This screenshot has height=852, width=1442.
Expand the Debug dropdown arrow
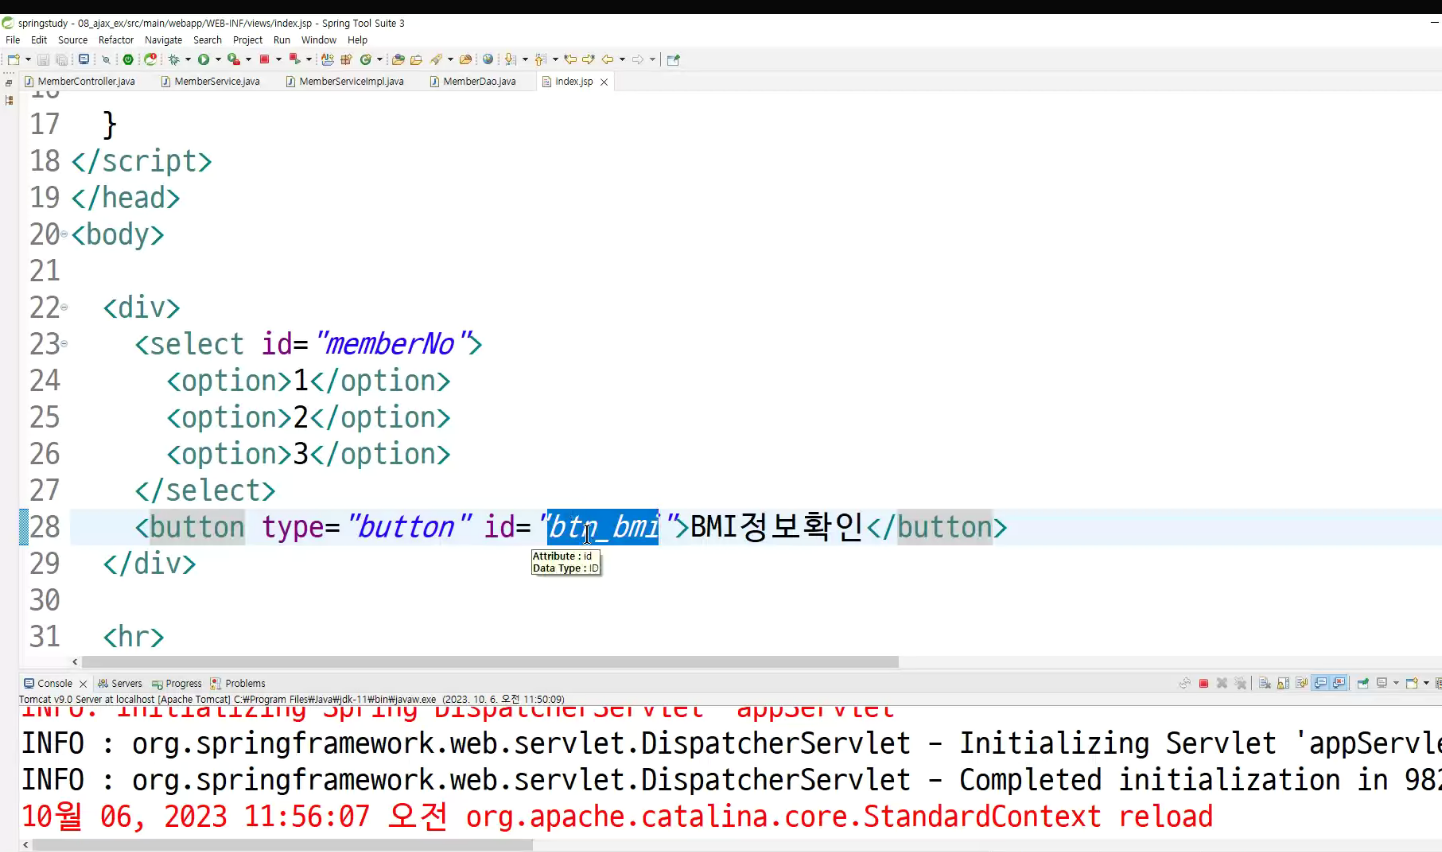[x=187, y=60]
